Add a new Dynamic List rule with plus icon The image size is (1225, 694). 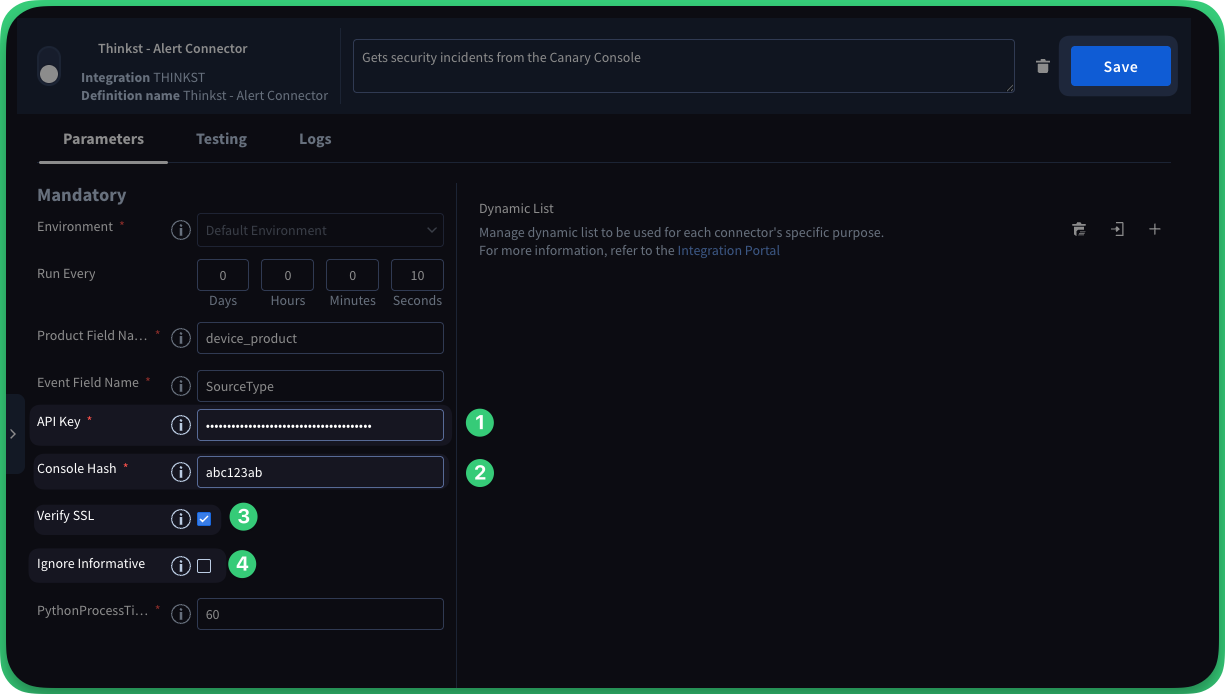point(1155,229)
